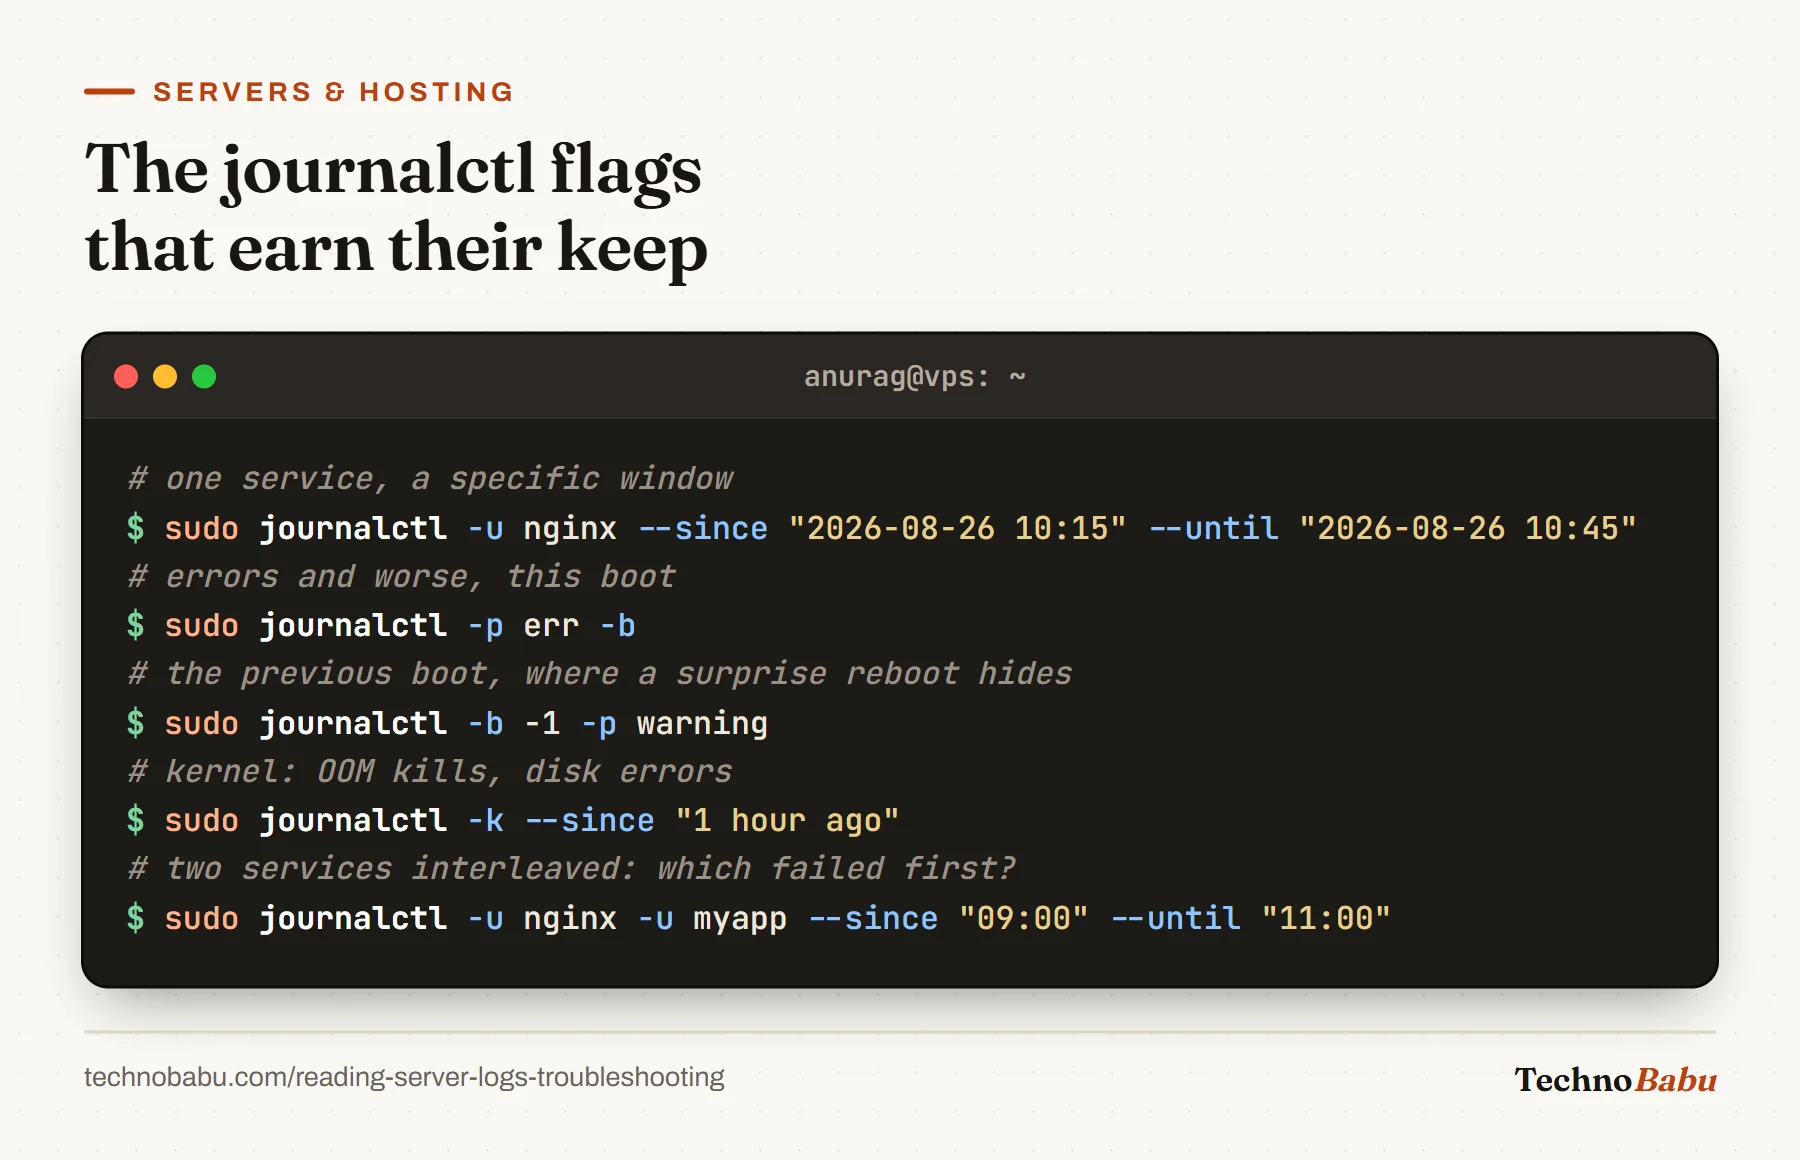Click the comment '# errors and worse, this boot'
Image resolution: width=1800 pixels, height=1160 pixels.
(402, 577)
